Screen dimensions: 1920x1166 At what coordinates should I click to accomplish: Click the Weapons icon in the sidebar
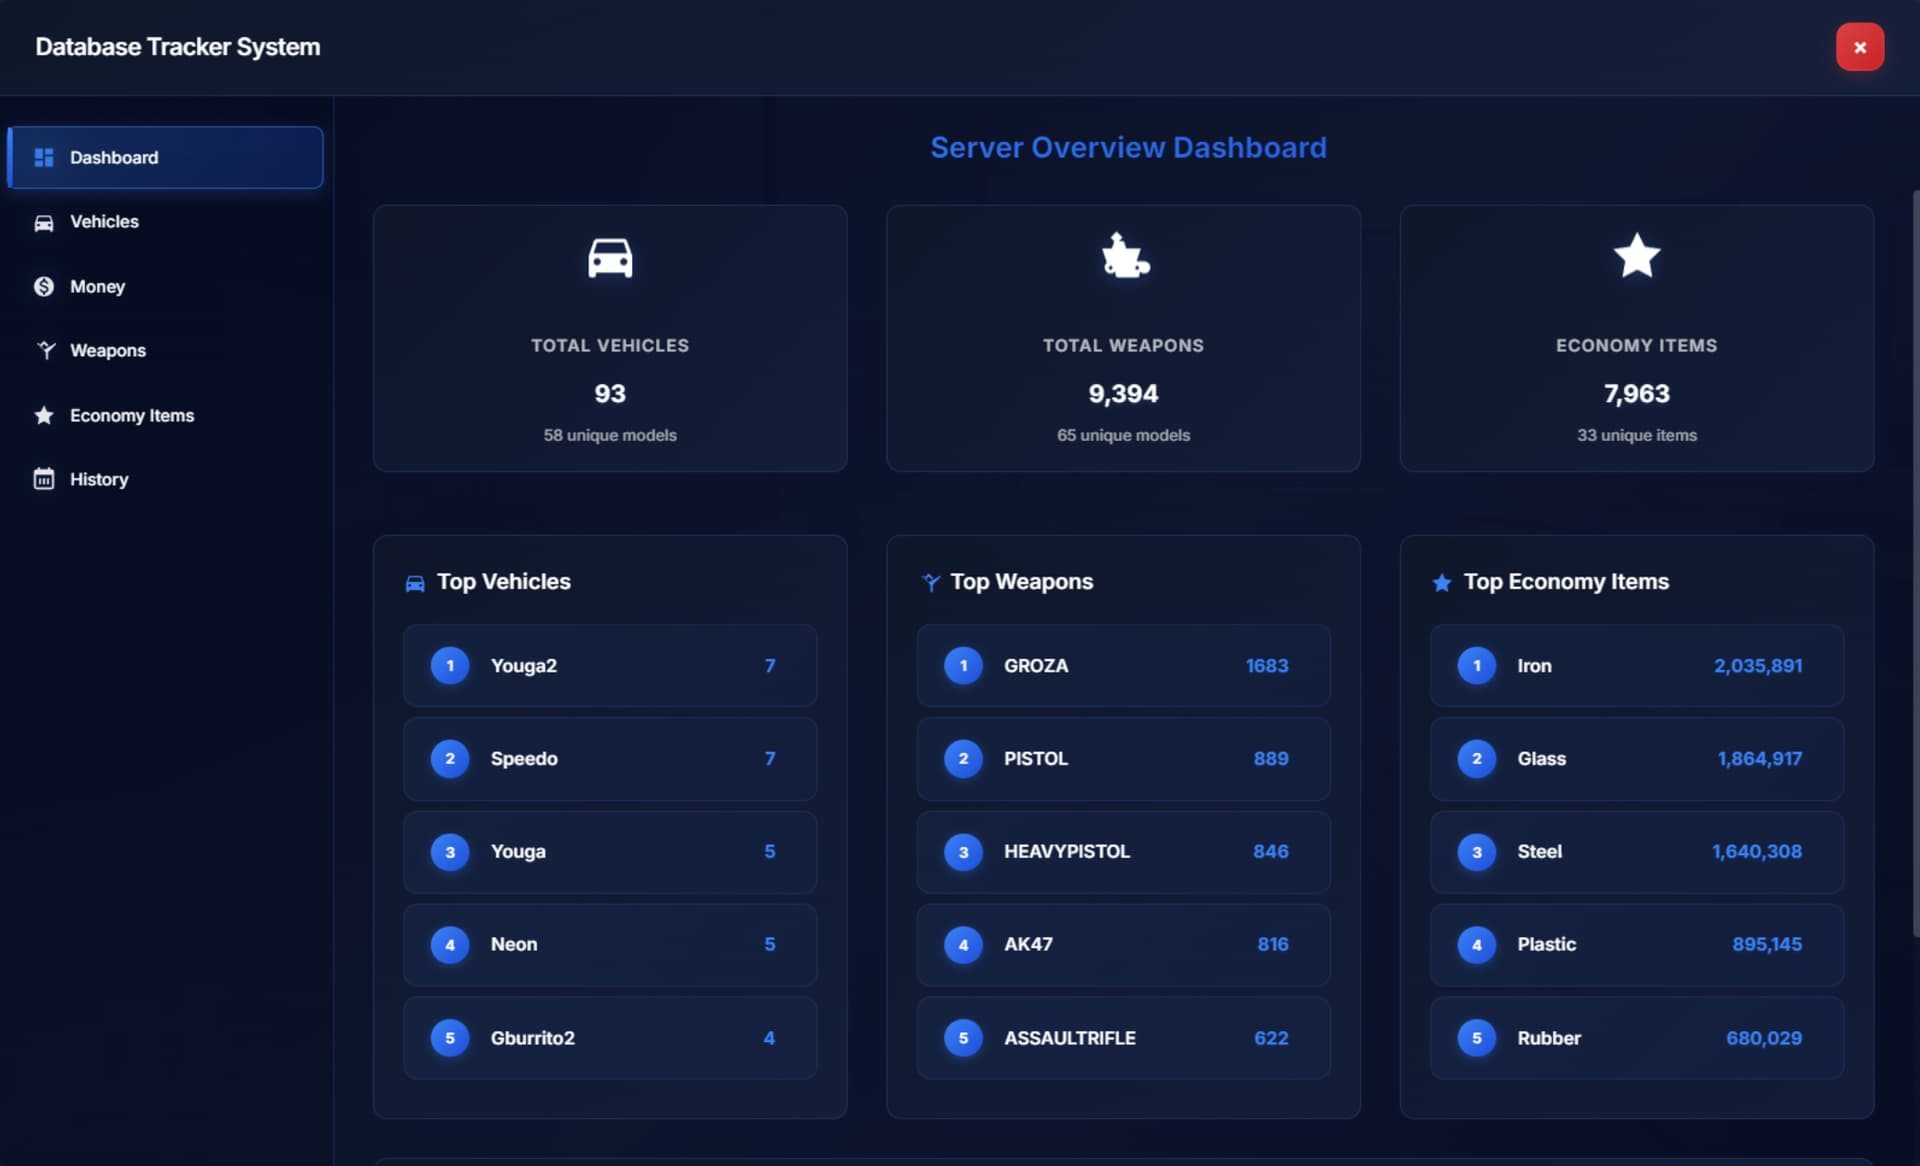46,351
